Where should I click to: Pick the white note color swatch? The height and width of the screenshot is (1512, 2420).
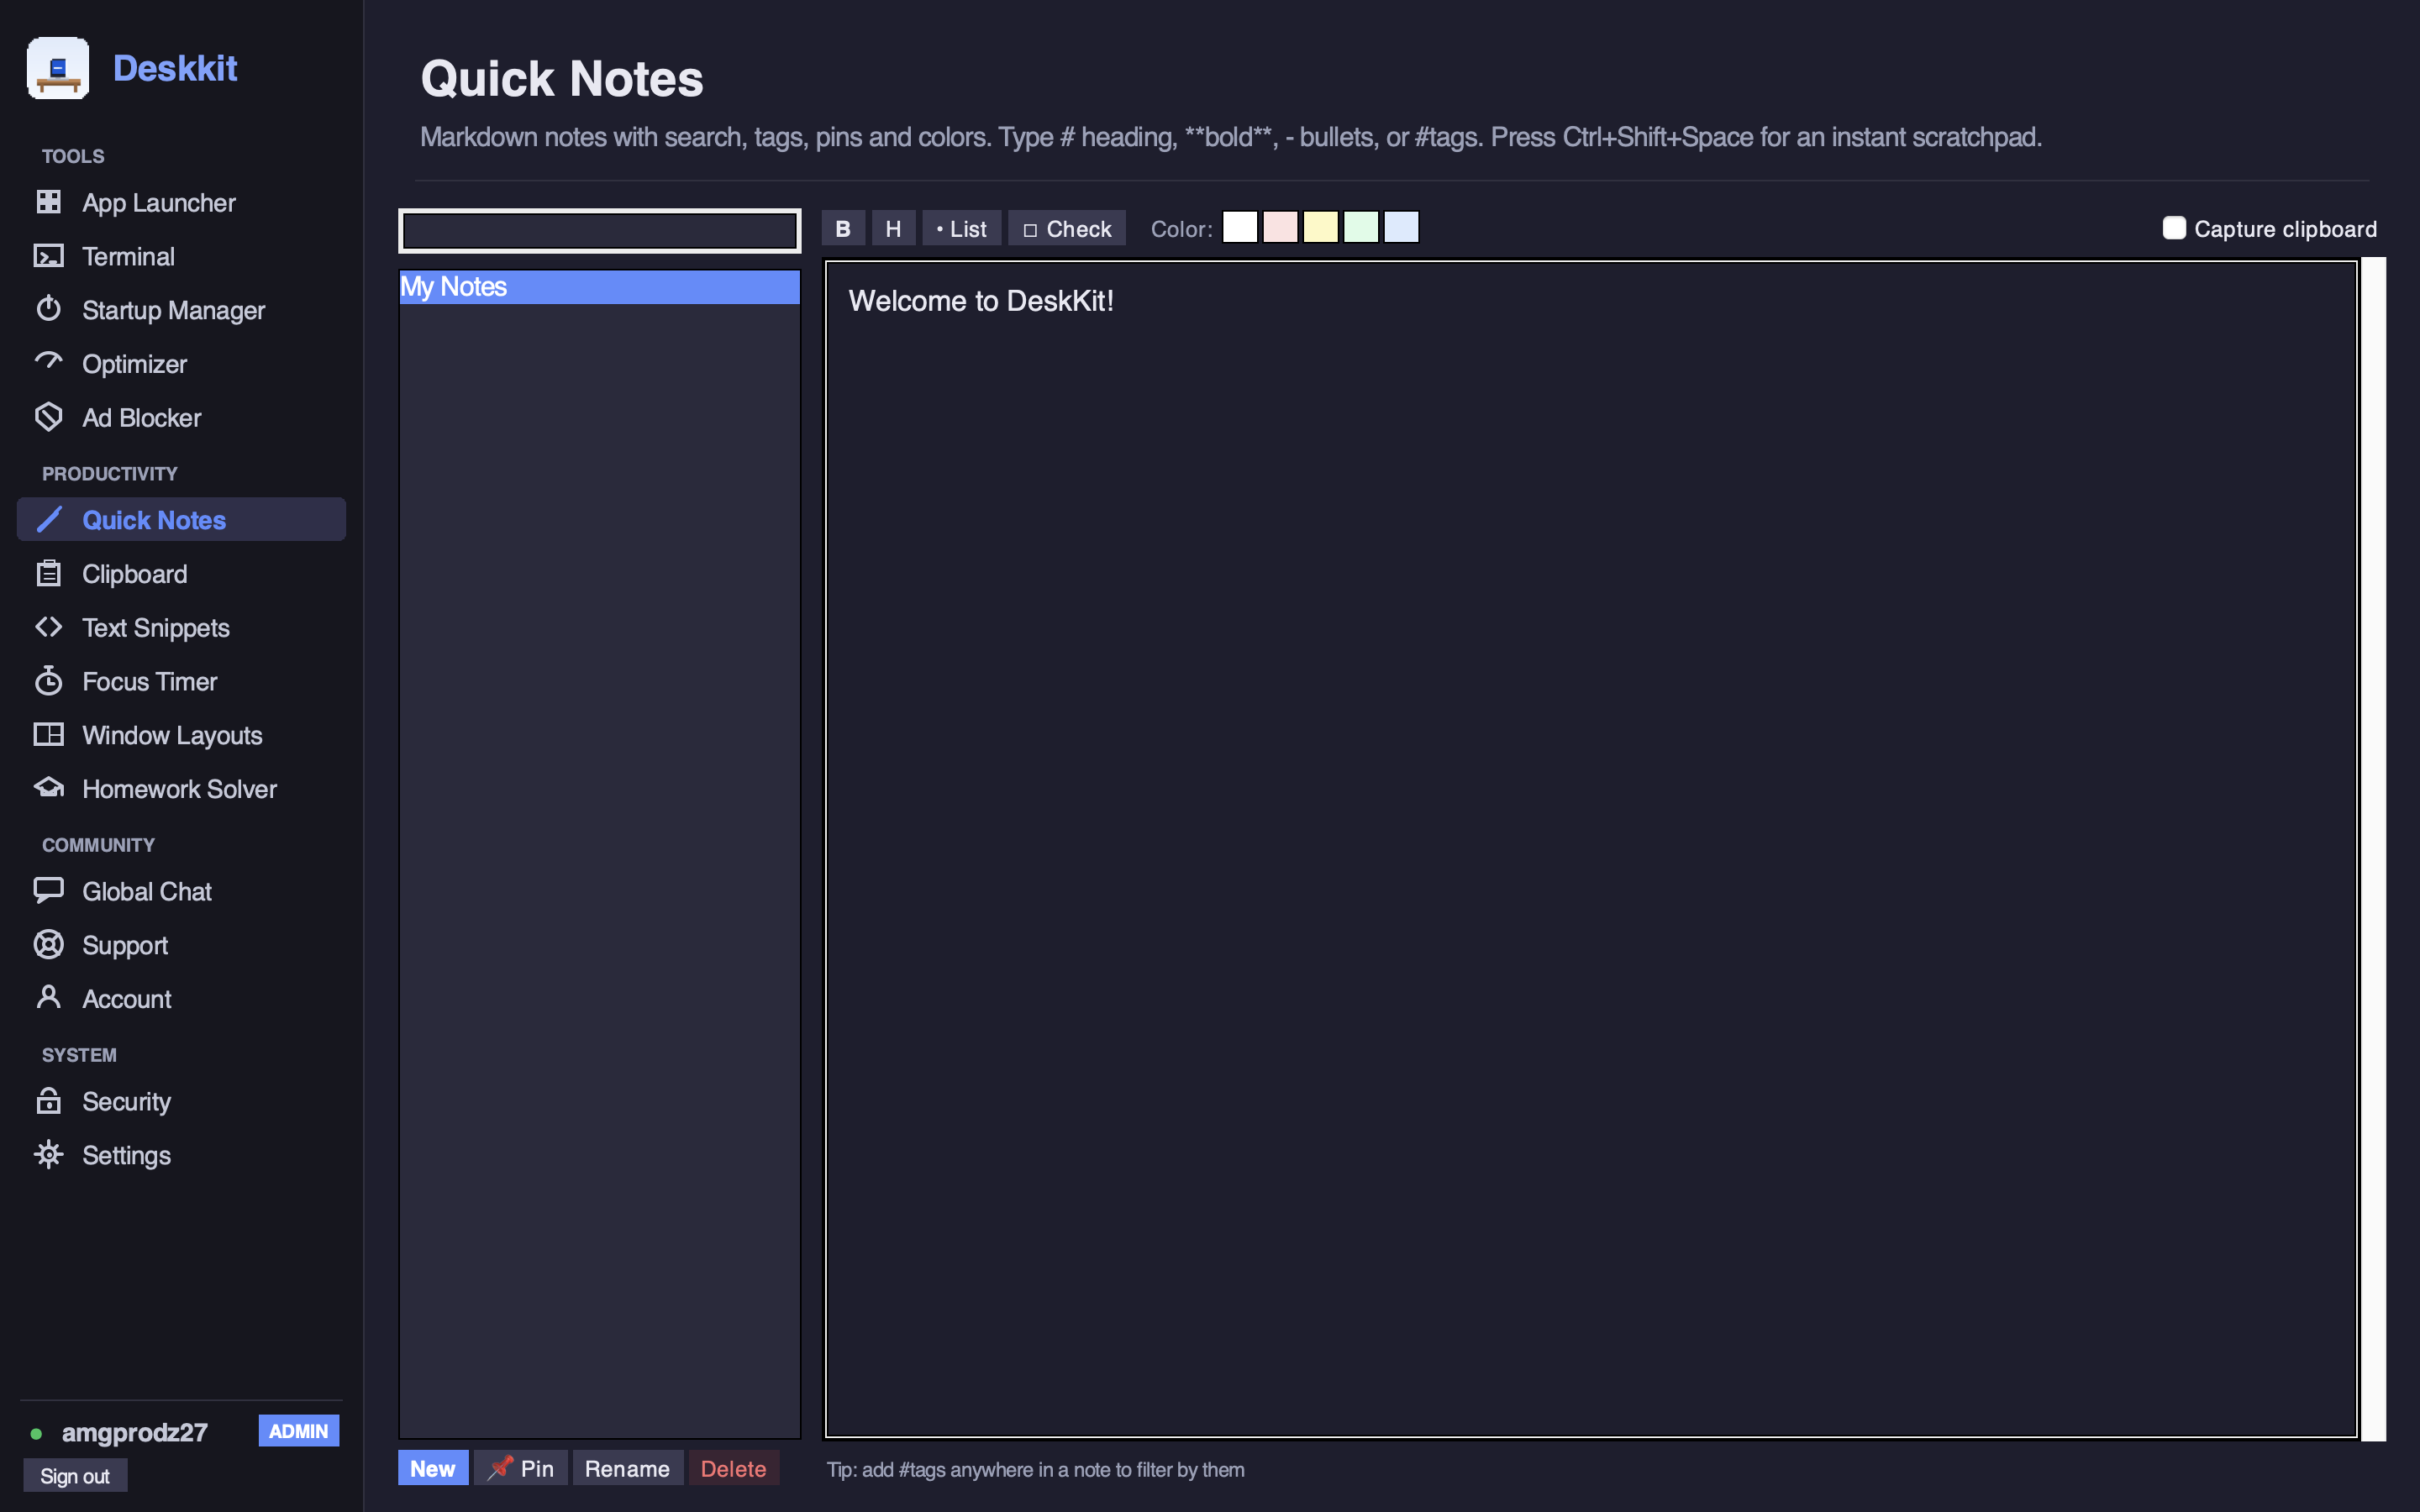coord(1239,227)
